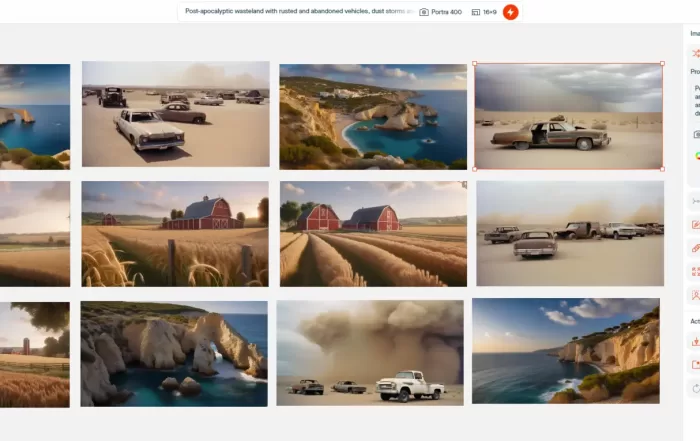The height and width of the screenshot is (441, 700).
Task: Click the orange lightning generate button
Action: pyautogui.click(x=510, y=12)
